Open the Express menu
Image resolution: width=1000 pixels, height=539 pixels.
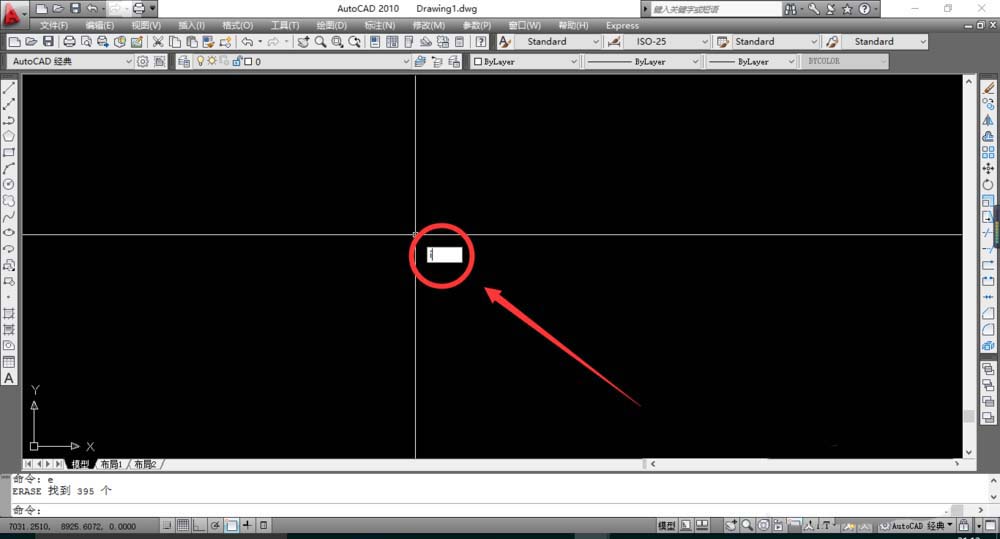622,26
